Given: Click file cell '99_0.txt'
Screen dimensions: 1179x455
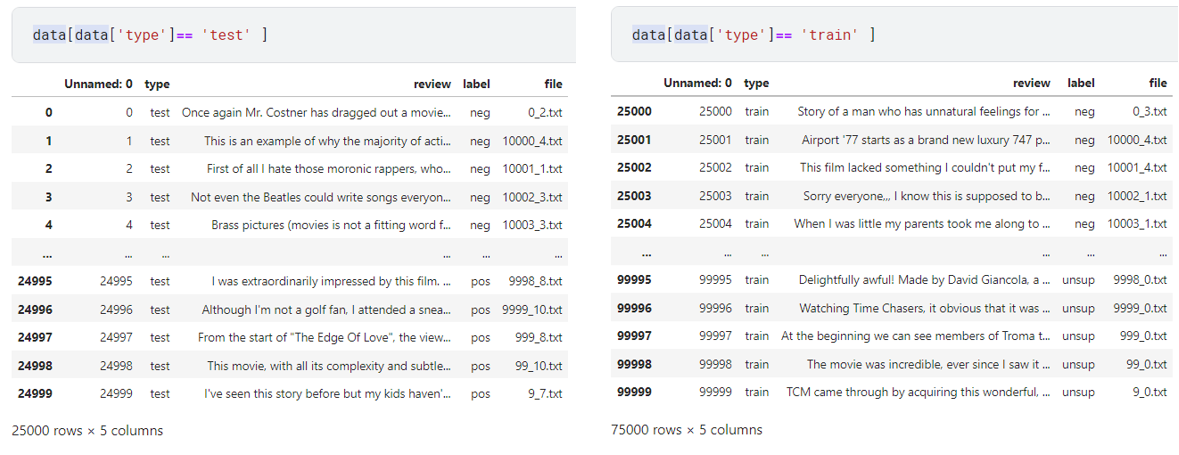Looking at the screenshot, I should point(1147,364).
